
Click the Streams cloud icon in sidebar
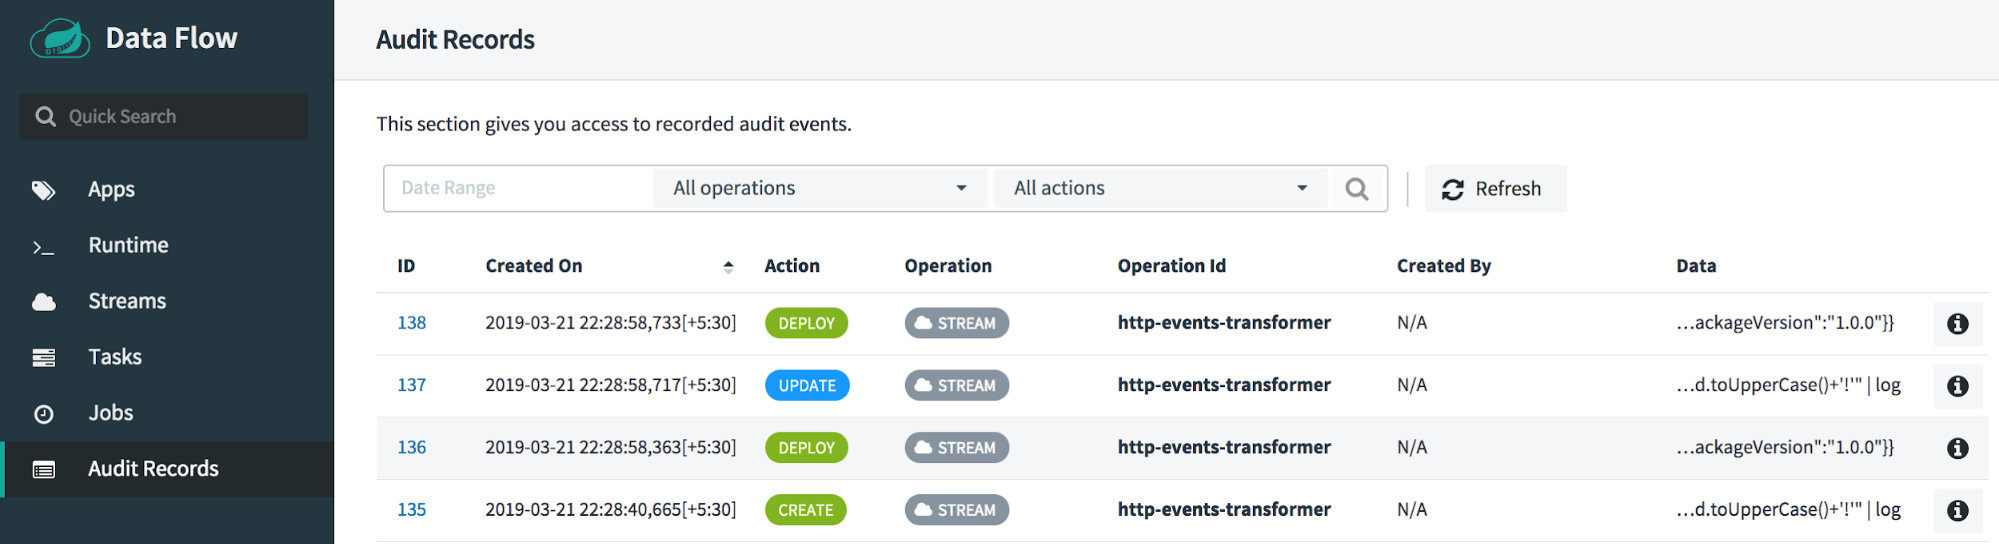click(x=44, y=302)
